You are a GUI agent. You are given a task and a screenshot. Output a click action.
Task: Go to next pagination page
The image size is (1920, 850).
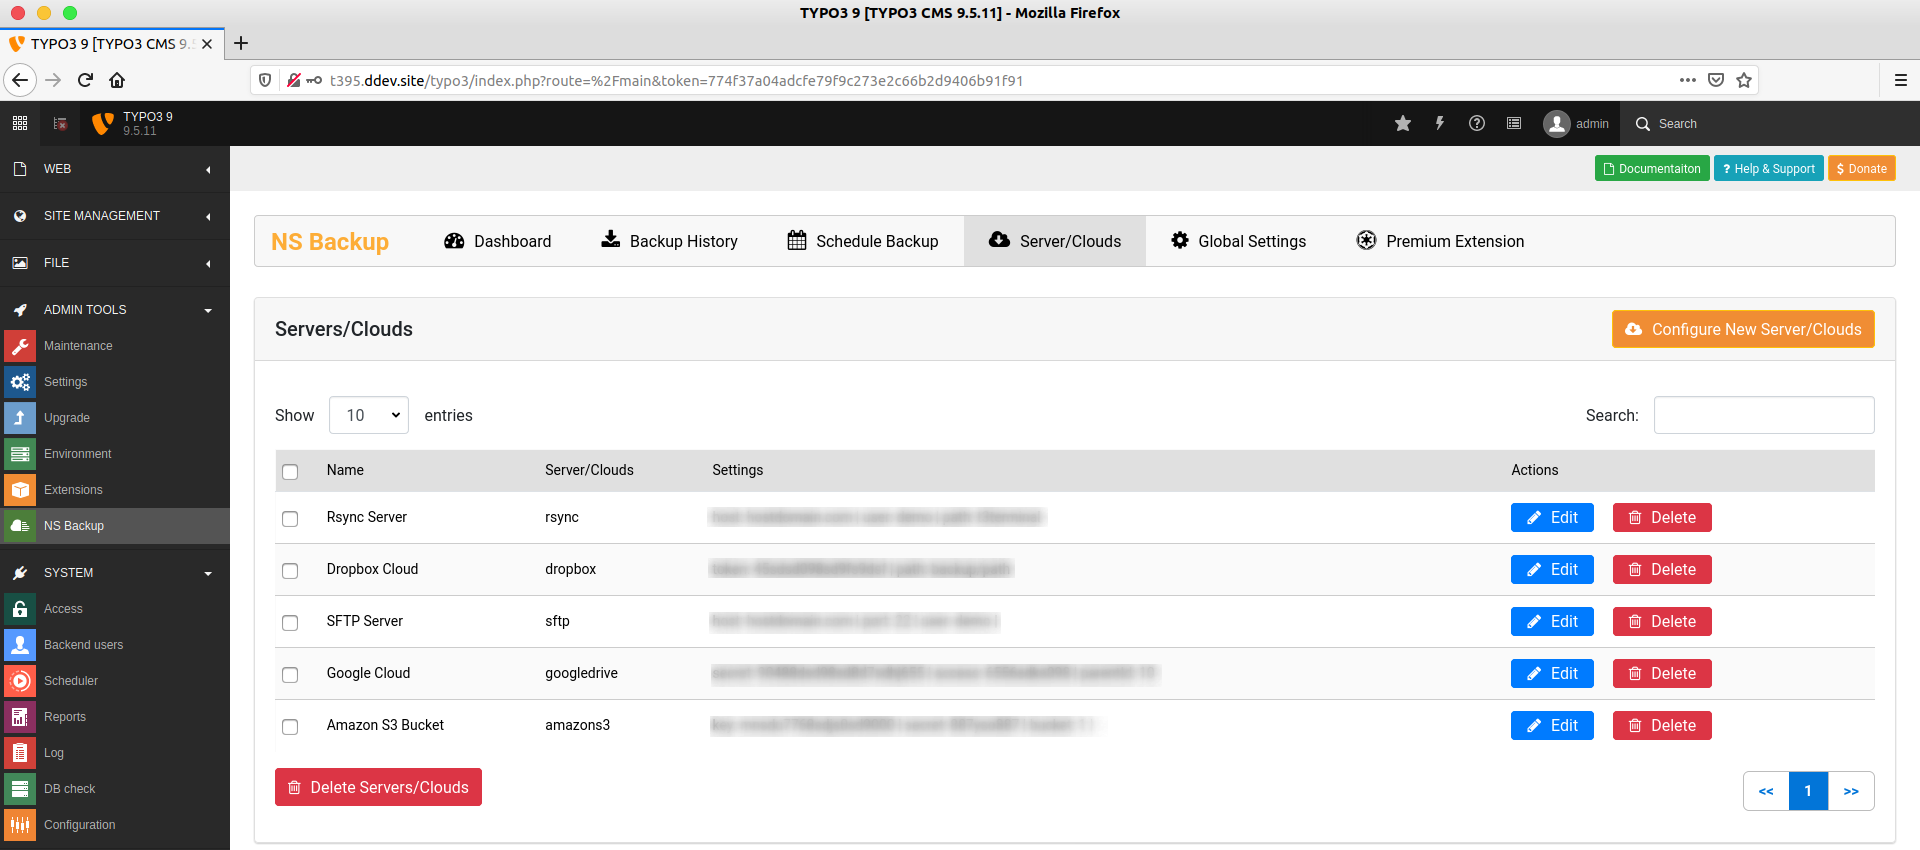coord(1851,791)
